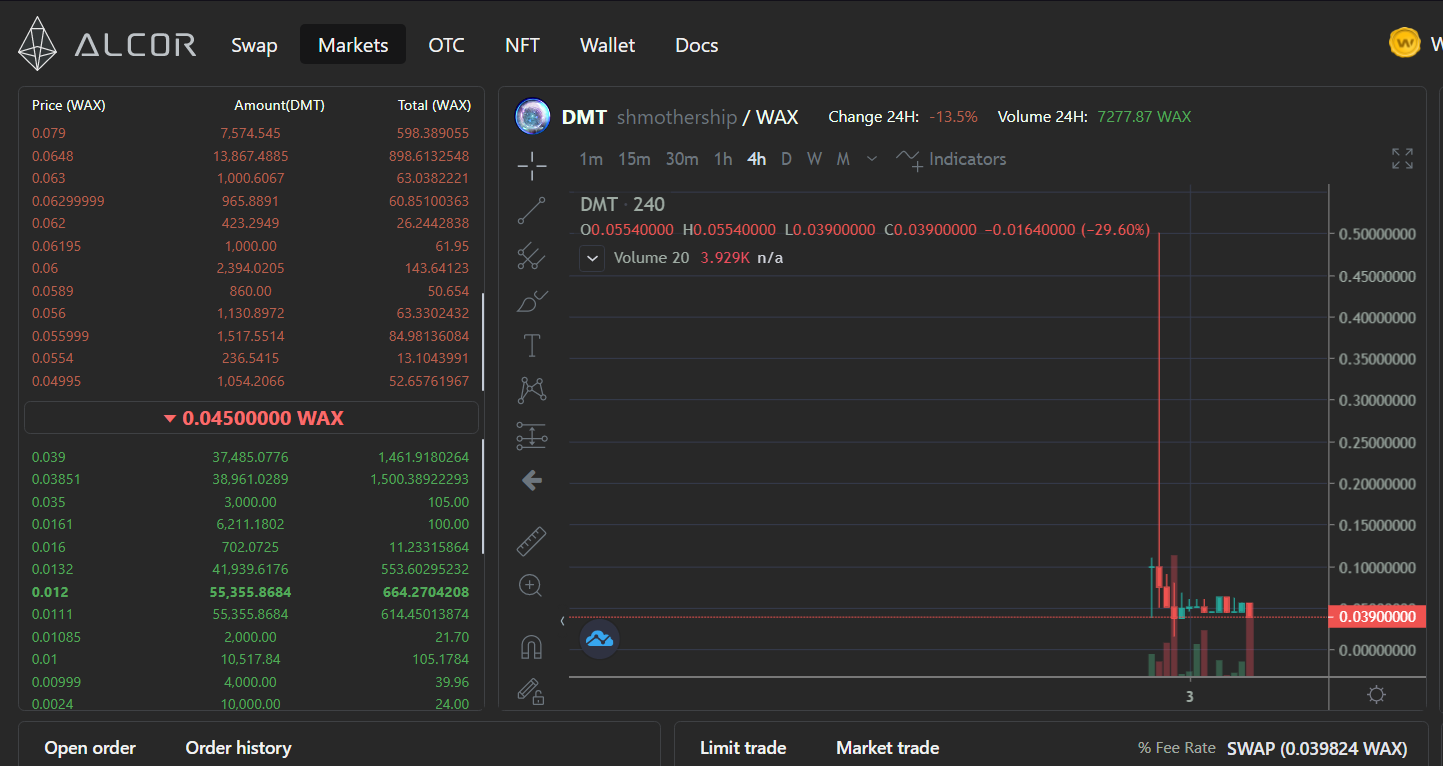Click the gold WAX wallet coin icon

pos(1405,43)
